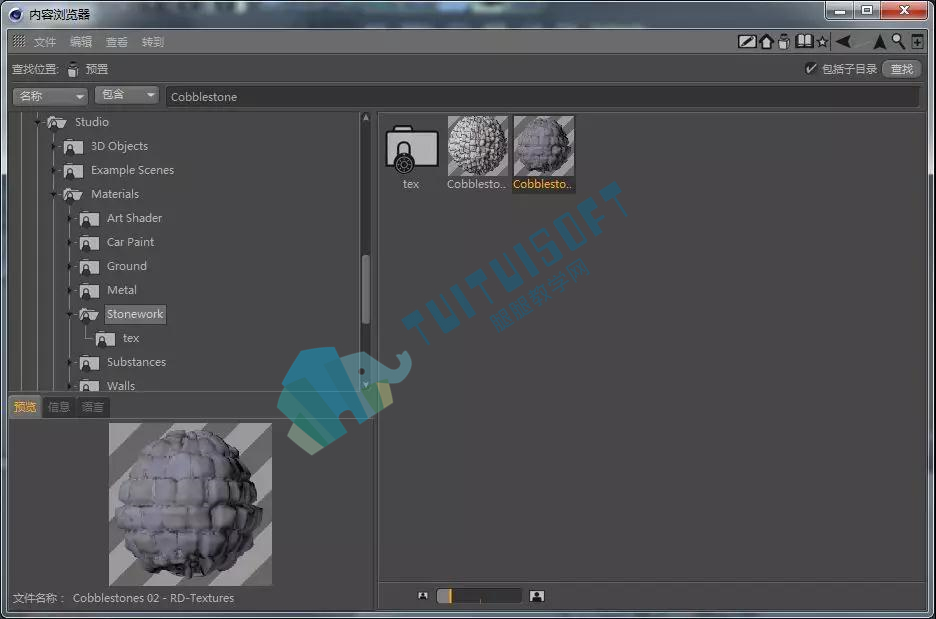Go to home folder via house icon
936x619 pixels.
(x=766, y=42)
